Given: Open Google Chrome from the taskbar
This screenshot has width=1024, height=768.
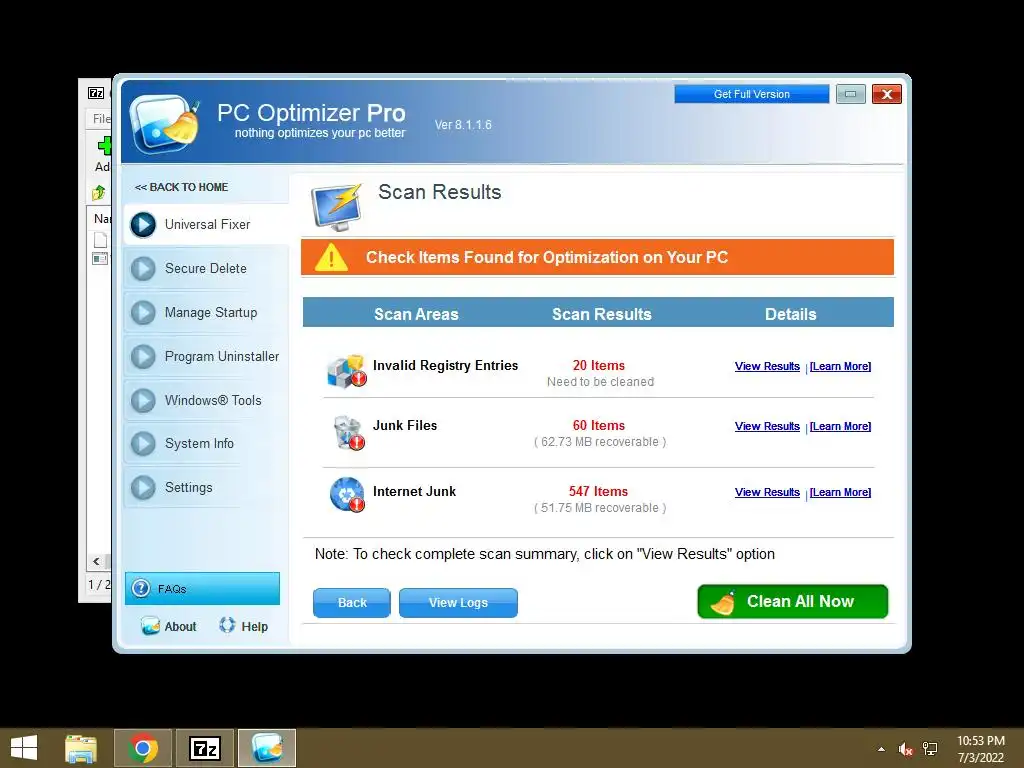Looking at the screenshot, I should tap(143, 748).
